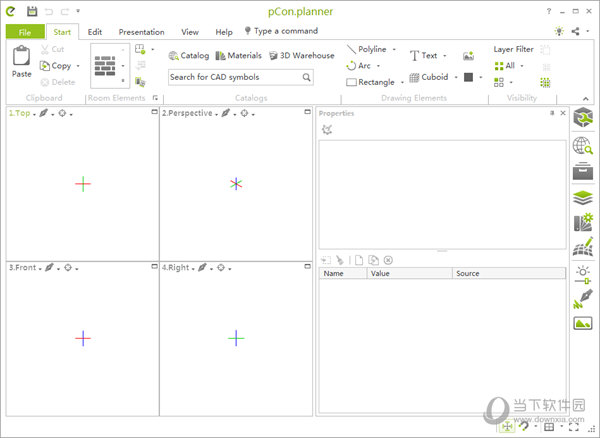
Task: Click the Source column header
Action: (509, 274)
